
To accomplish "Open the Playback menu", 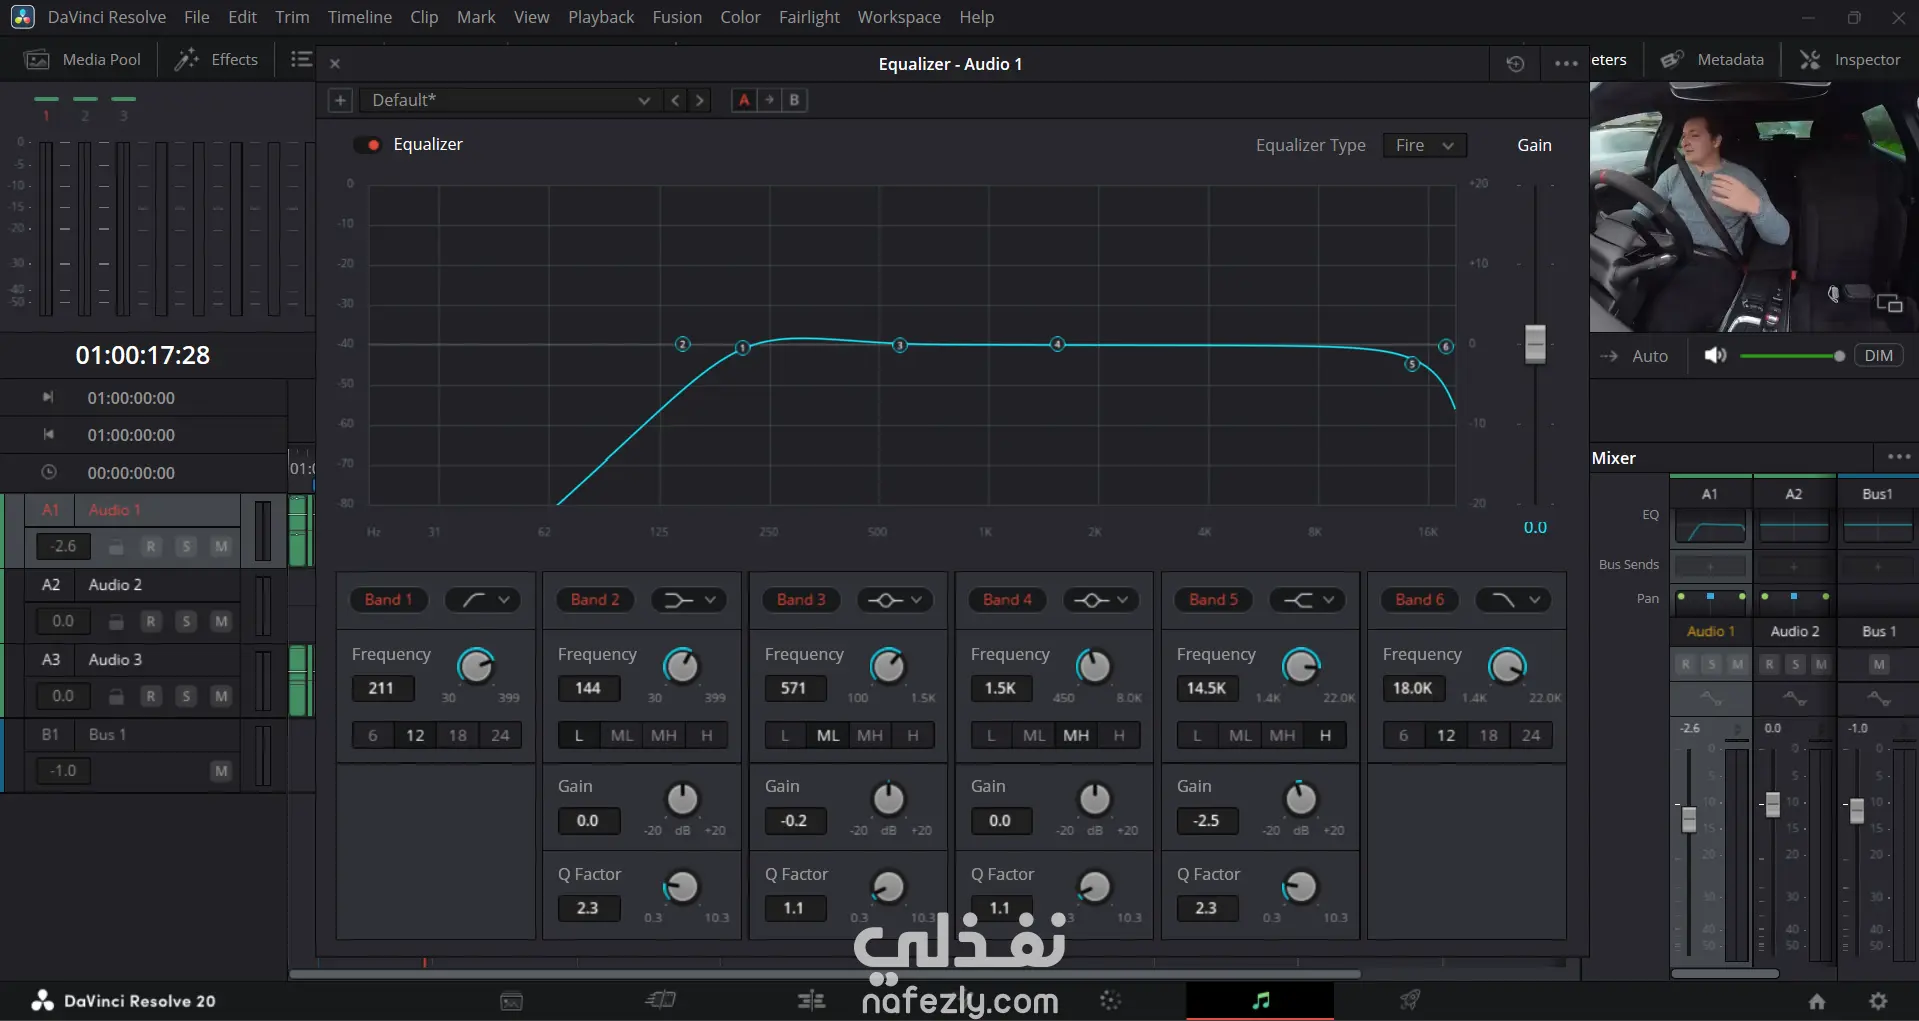I will pyautogui.click(x=601, y=17).
